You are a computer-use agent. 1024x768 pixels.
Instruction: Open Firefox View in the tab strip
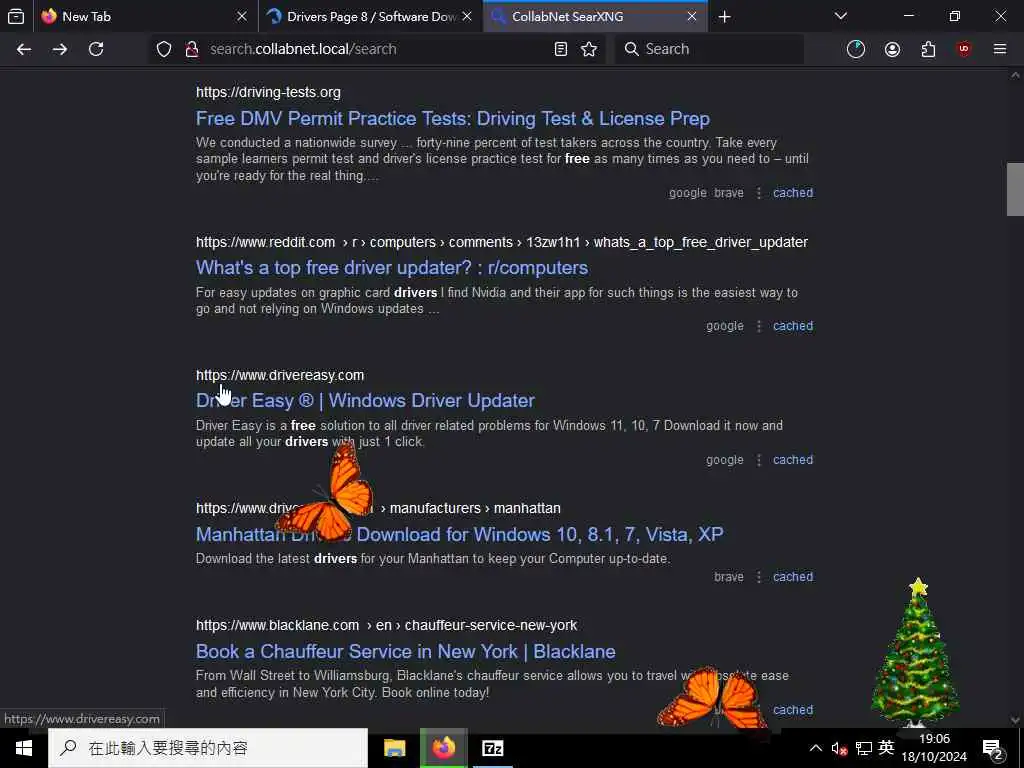(16, 16)
